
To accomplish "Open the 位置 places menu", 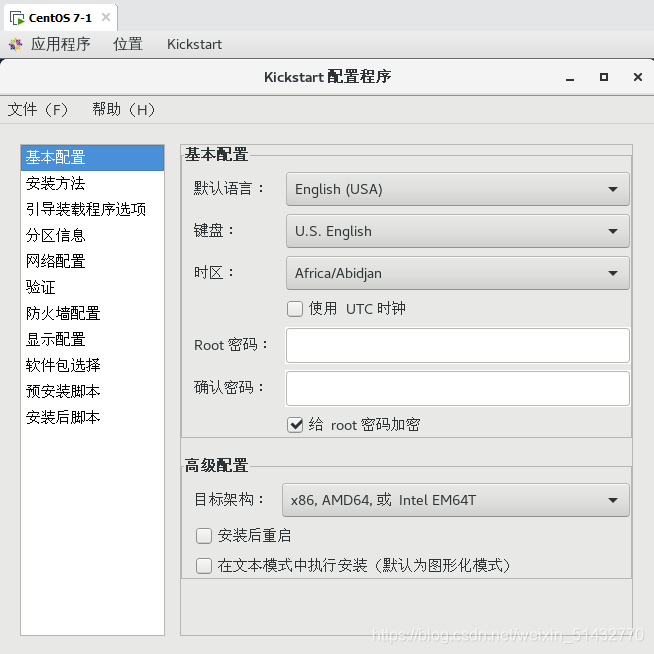I will point(128,44).
